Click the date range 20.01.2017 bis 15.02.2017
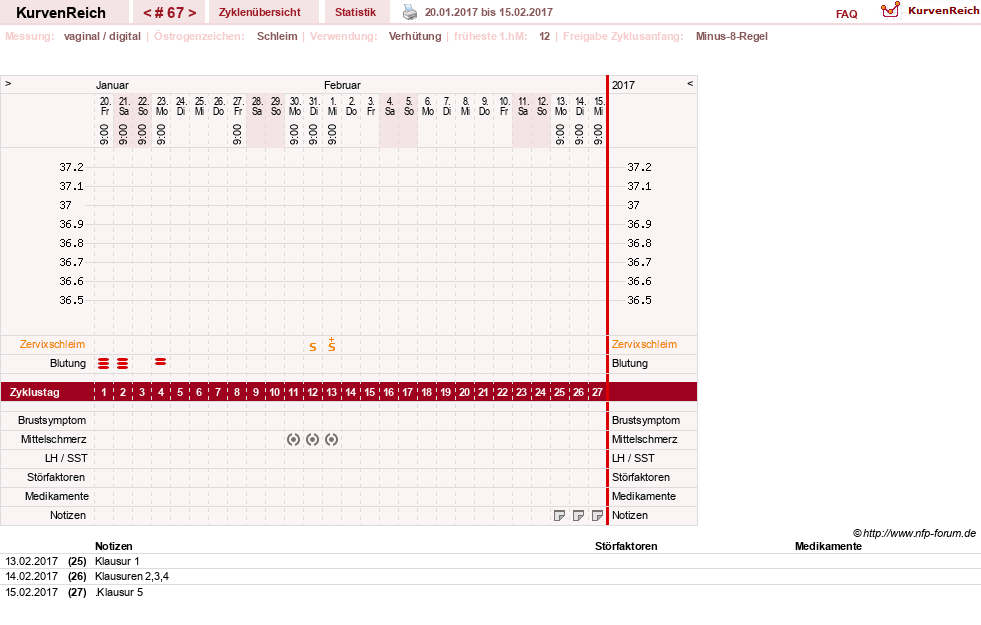The height and width of the screenshot is (625, 981). tap(489, 12)
